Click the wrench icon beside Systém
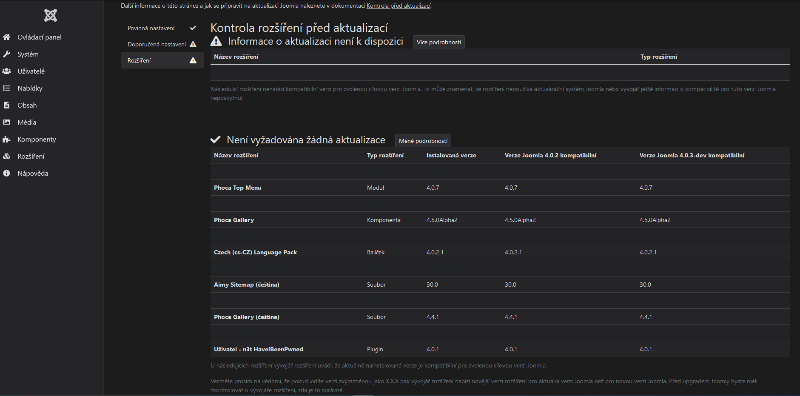 pyautogui.click(x=7, y=54)
